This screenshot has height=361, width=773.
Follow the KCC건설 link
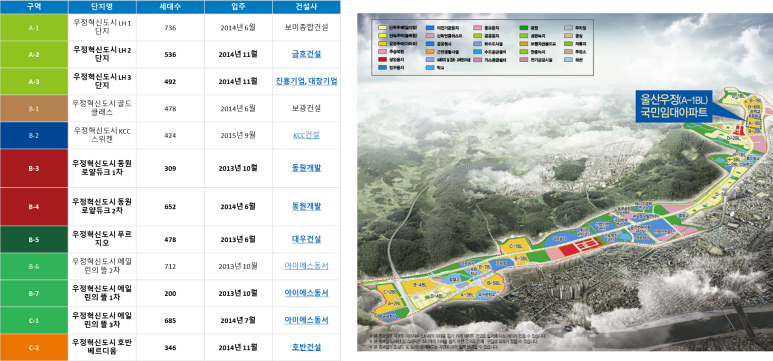(306, 135)
